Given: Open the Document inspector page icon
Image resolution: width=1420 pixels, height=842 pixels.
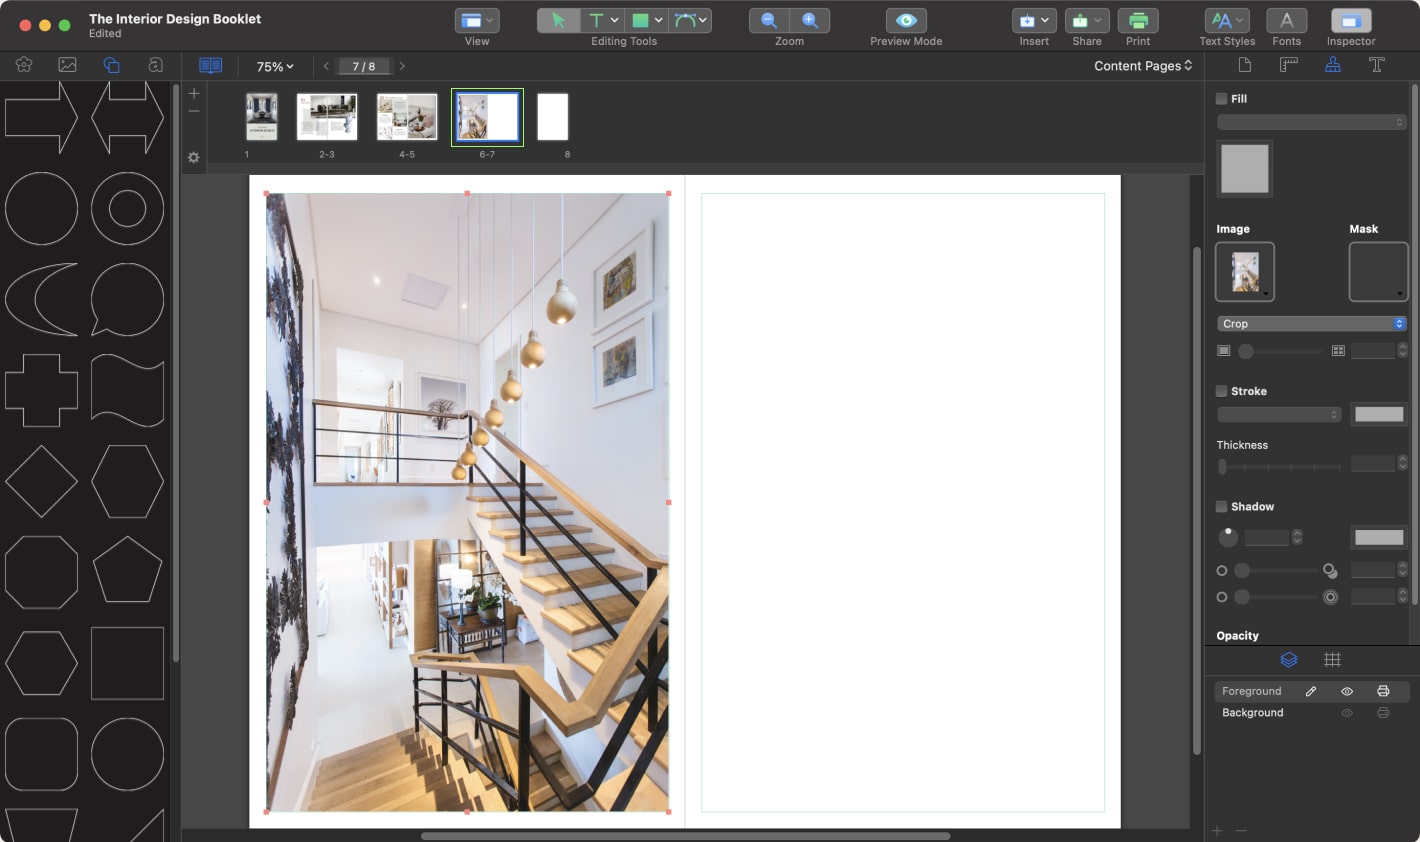Looking at the screenshot, I should coord(1243,65).
